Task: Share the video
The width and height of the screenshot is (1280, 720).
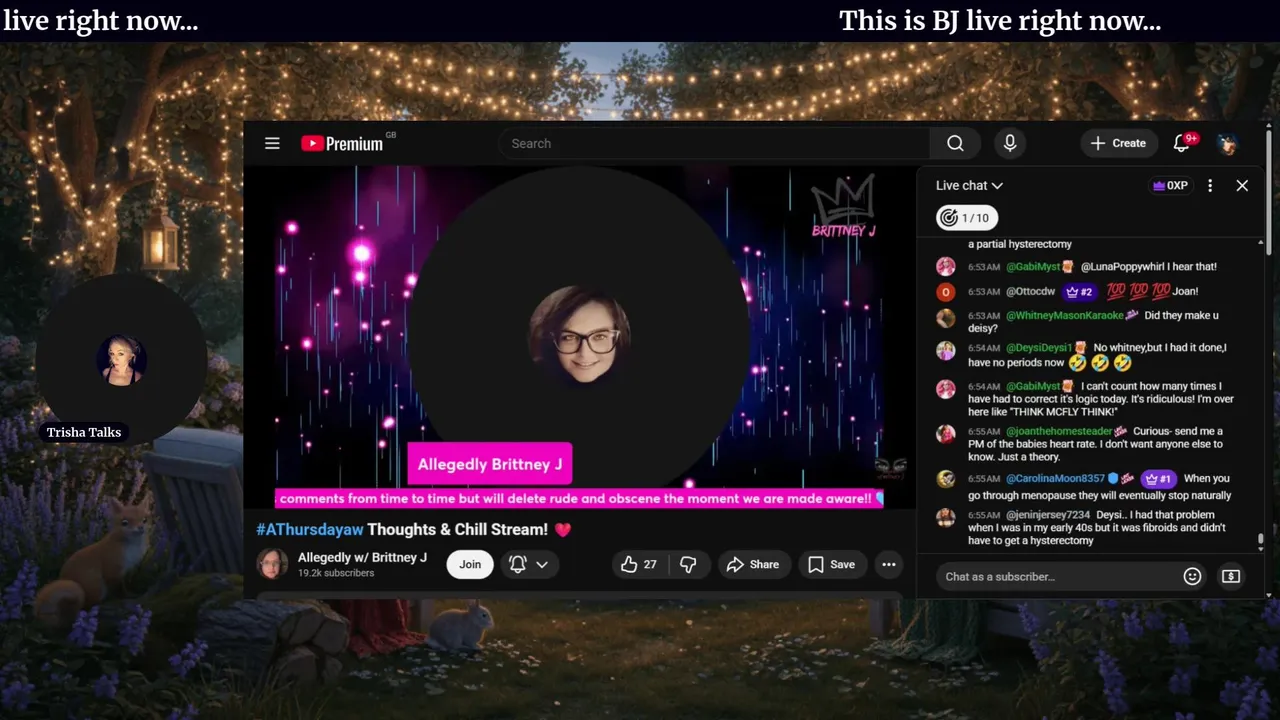Action: pos(753,564)
